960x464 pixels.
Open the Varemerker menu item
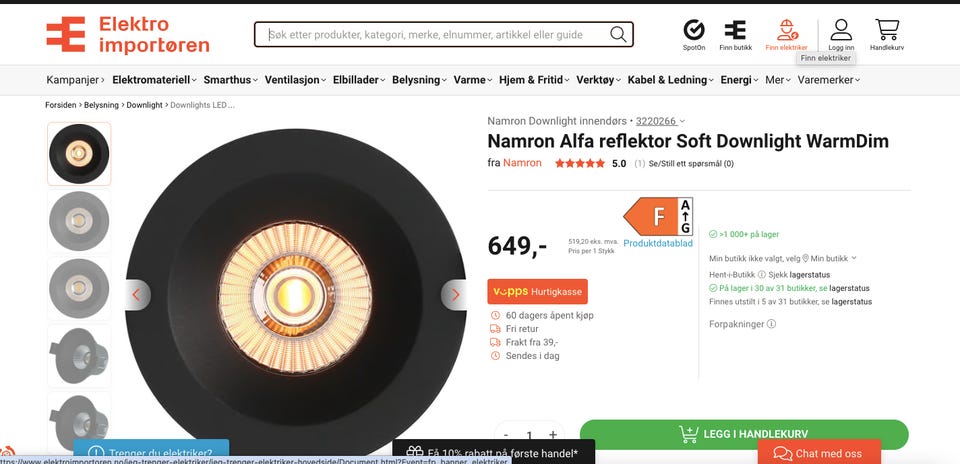[828, 80]
